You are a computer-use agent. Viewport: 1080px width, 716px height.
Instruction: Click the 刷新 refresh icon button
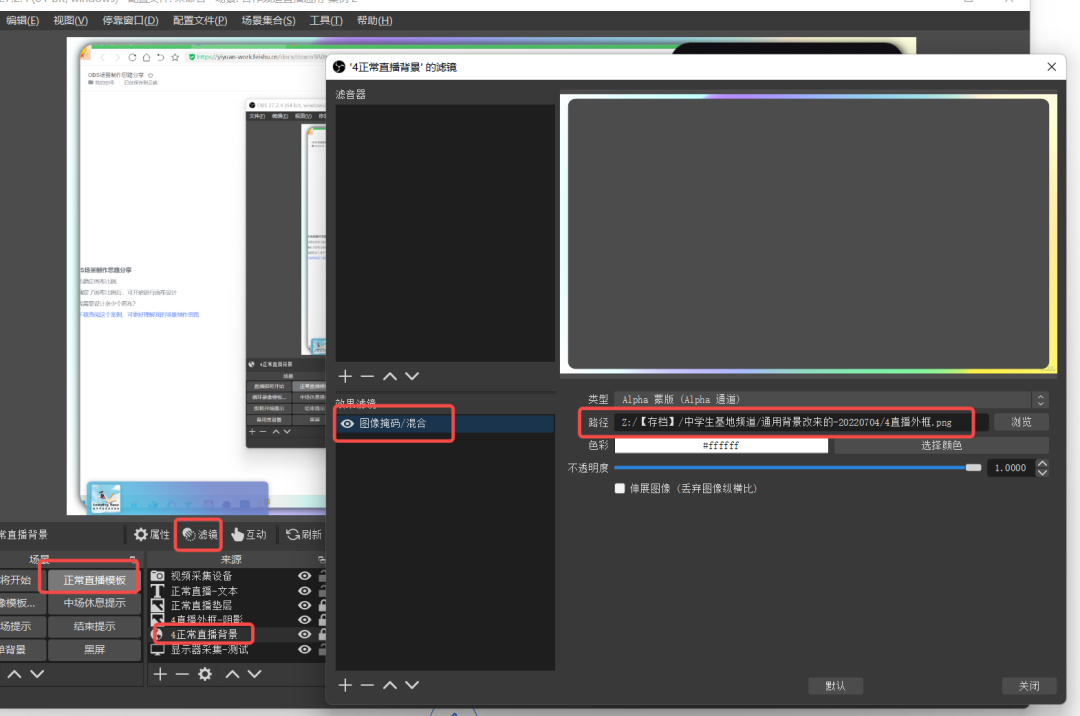coord(293,534)
